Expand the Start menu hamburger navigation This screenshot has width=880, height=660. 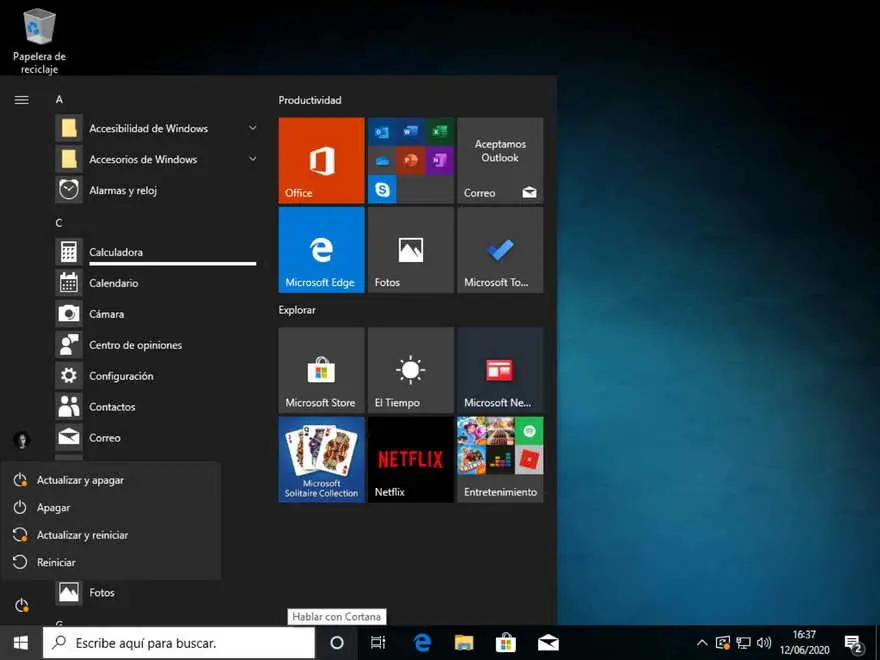(21, 100)
